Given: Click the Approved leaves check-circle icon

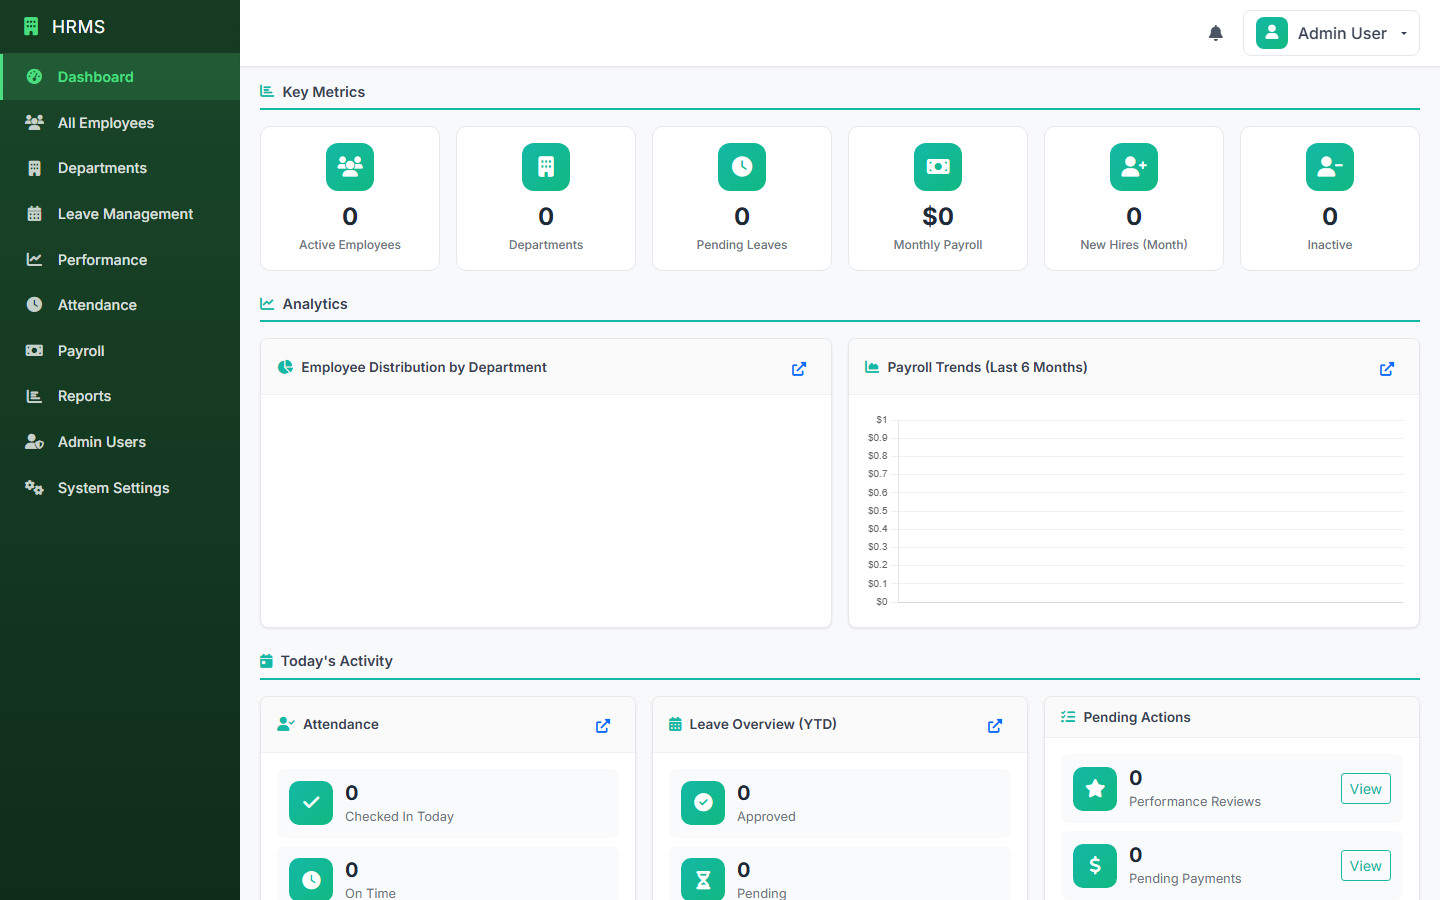Looking at the screenshot, I should [x=703, y=803].
